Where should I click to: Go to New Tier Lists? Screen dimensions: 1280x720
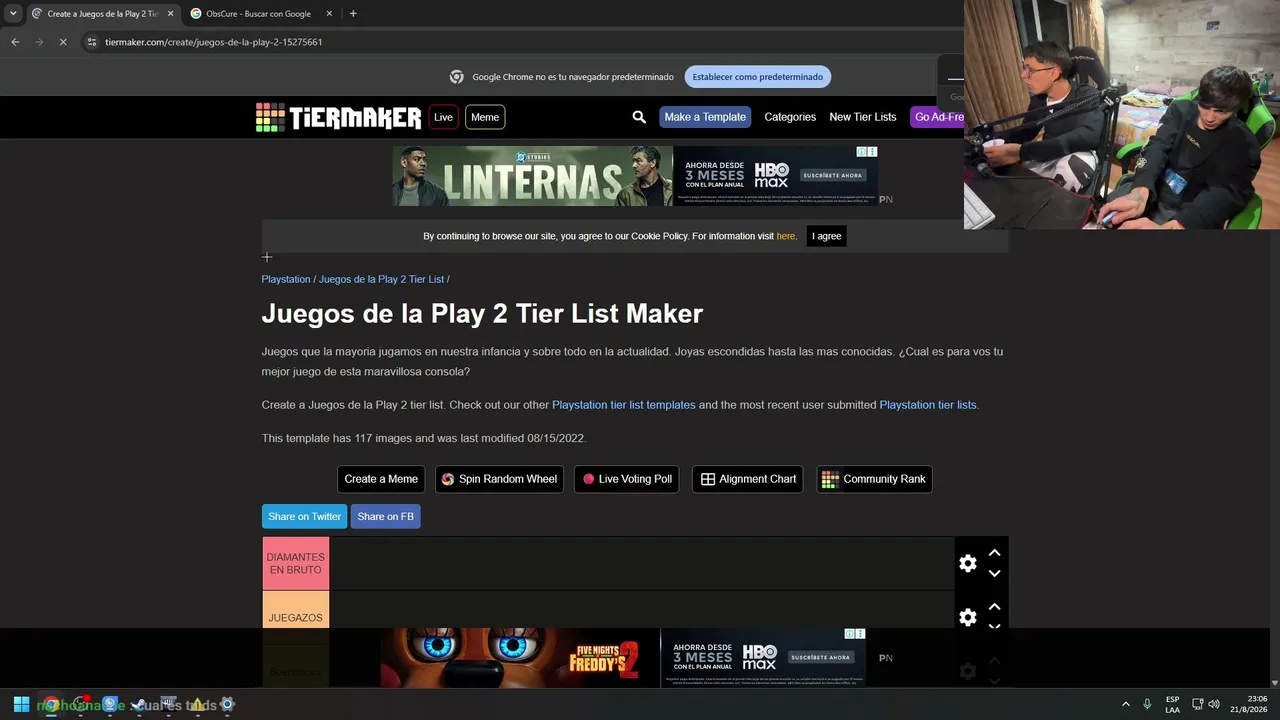863,117
